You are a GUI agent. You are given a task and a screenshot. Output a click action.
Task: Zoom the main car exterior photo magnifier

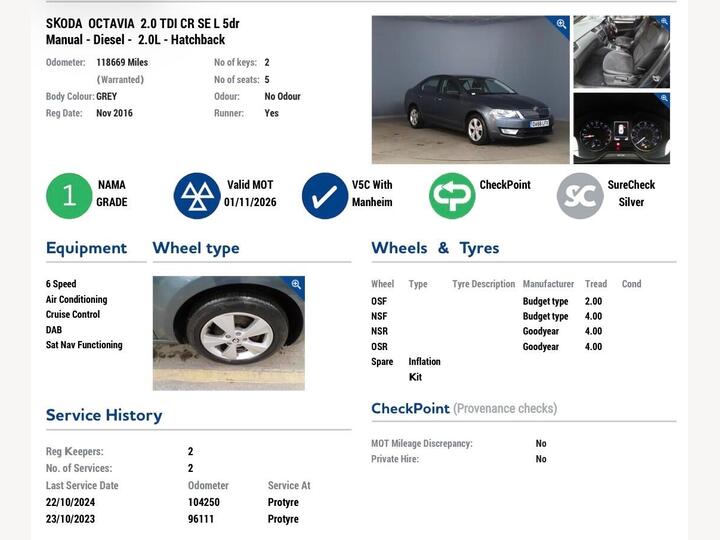point(561,24)
